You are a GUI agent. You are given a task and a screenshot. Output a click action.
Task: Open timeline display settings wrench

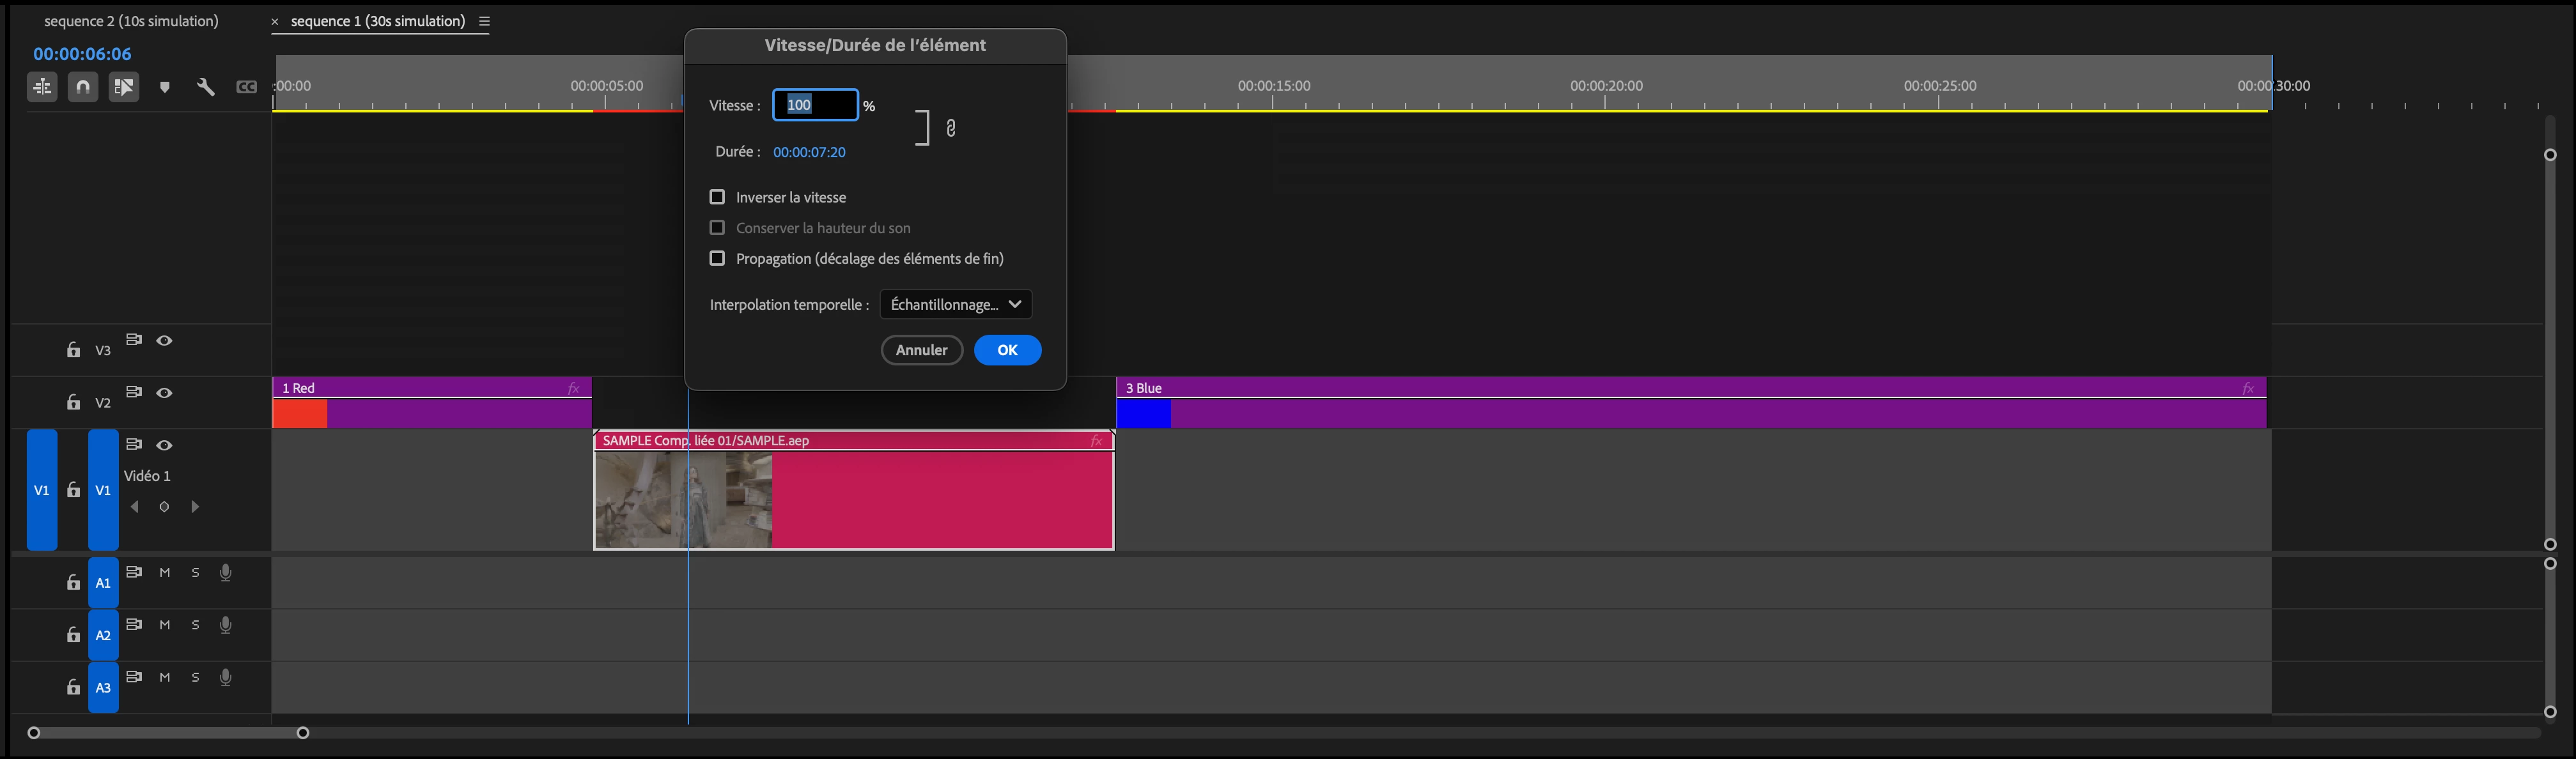point(206,87)
